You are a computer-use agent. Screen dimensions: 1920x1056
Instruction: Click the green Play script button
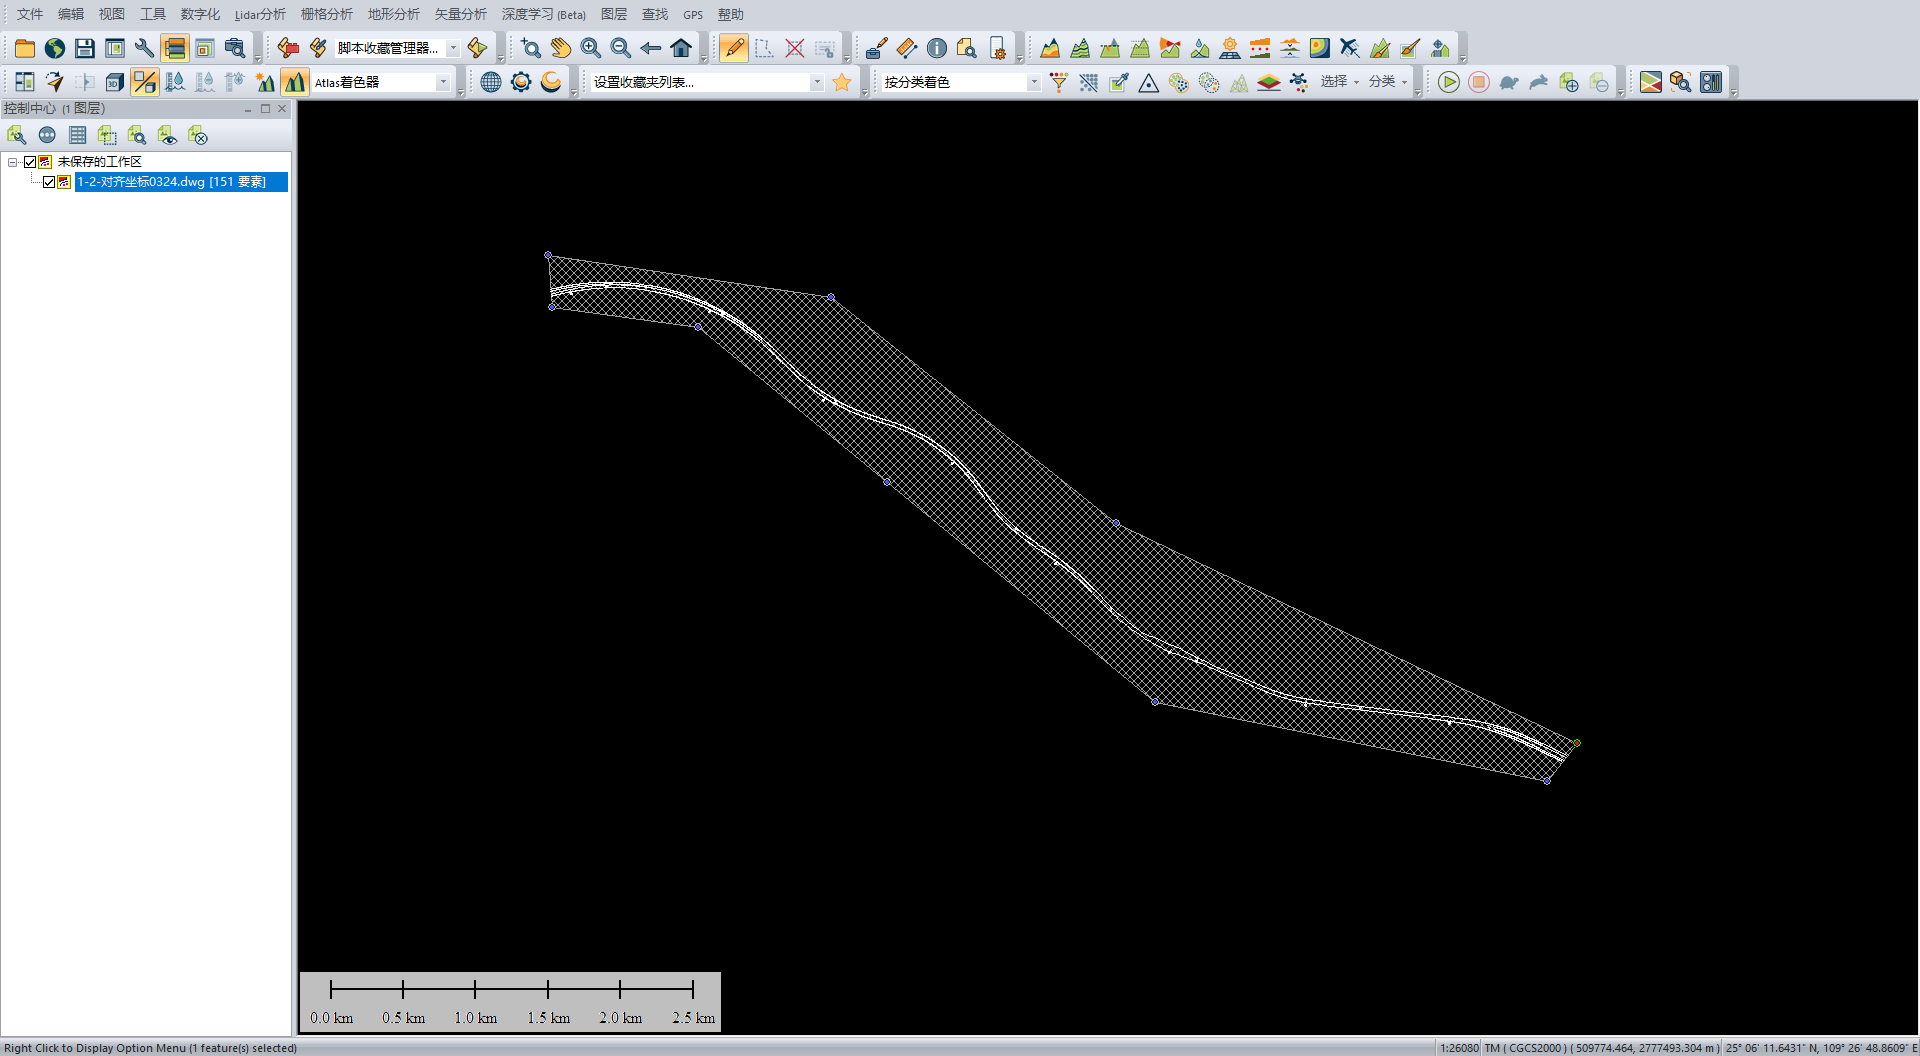(x=1448, y=82)
